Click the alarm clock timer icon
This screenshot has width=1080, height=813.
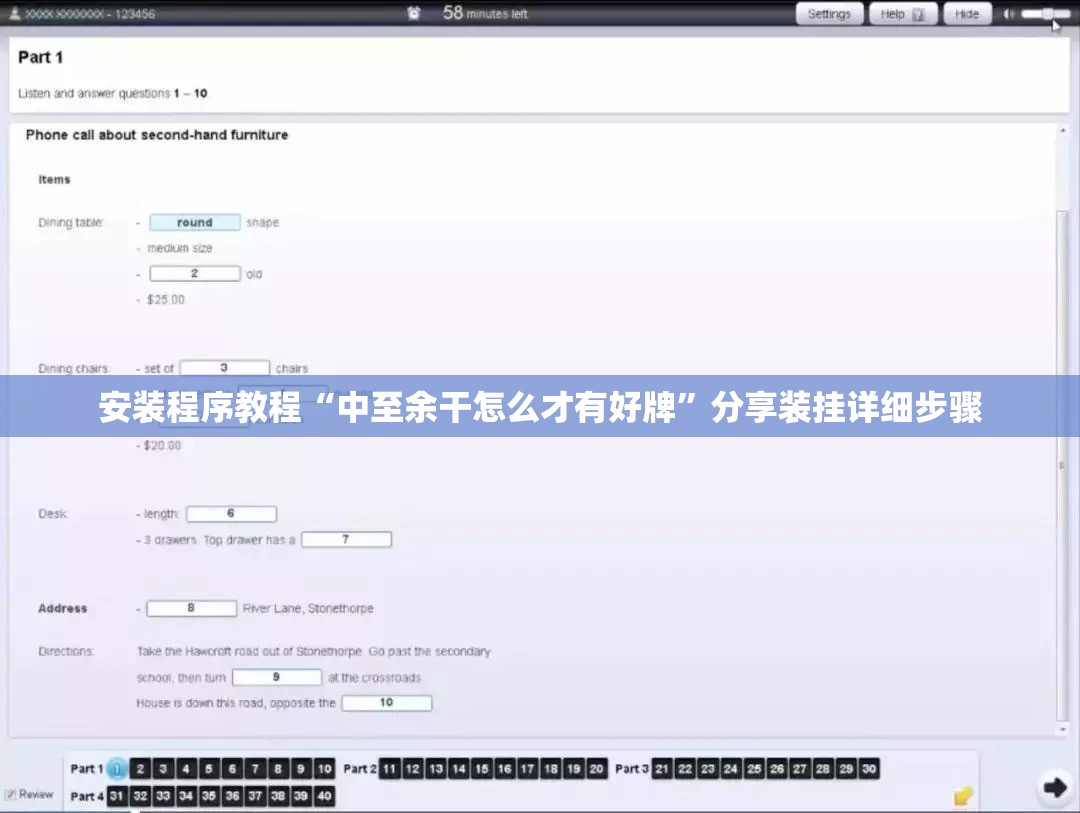click(x=414, y=13)
